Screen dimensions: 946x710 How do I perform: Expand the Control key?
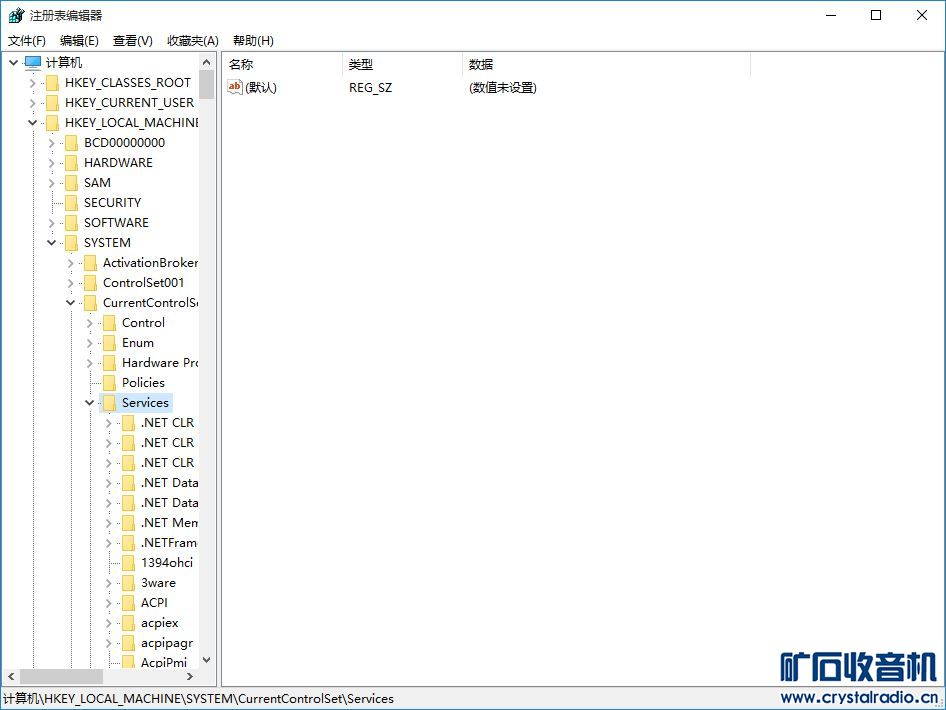click(89, 323)
